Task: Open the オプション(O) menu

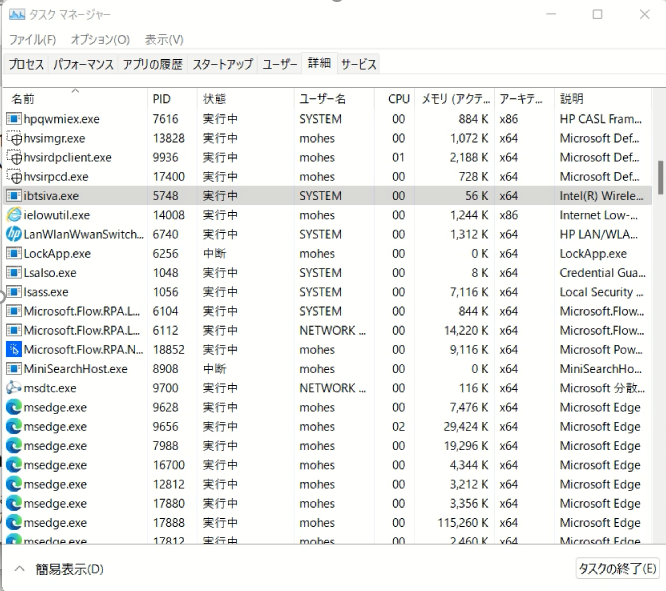Action: click(100, 40)
